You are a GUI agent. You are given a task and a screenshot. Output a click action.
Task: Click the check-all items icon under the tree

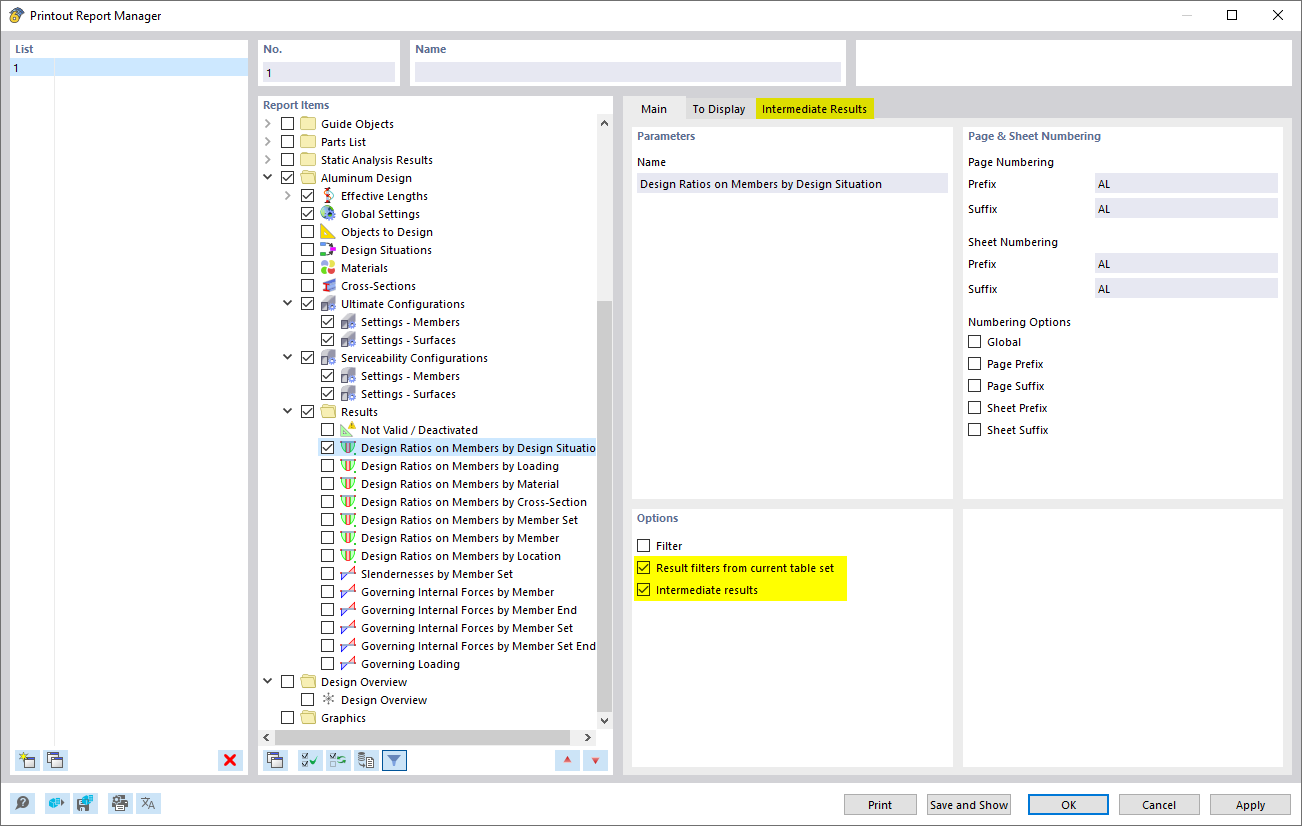click(309, 760)
